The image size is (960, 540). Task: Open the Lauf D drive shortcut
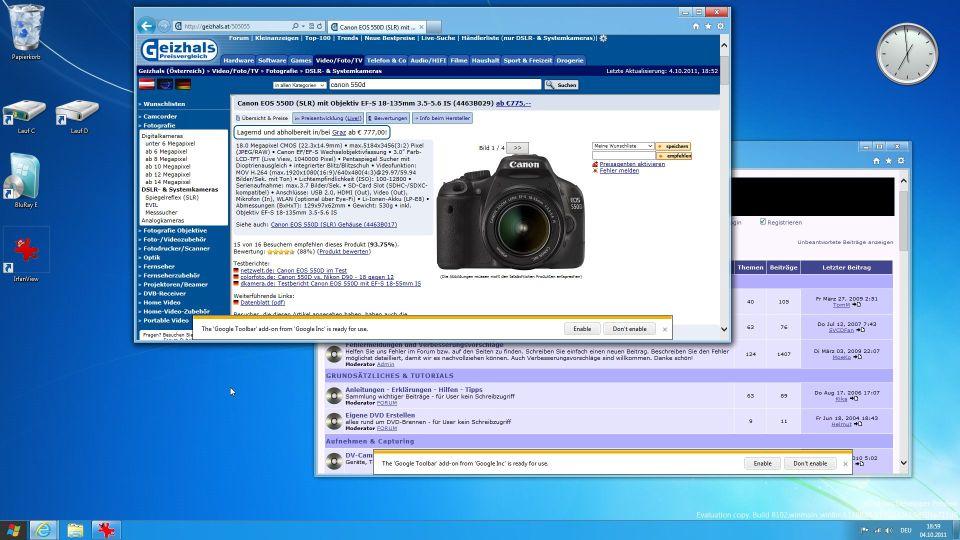[x=78, y=116]
